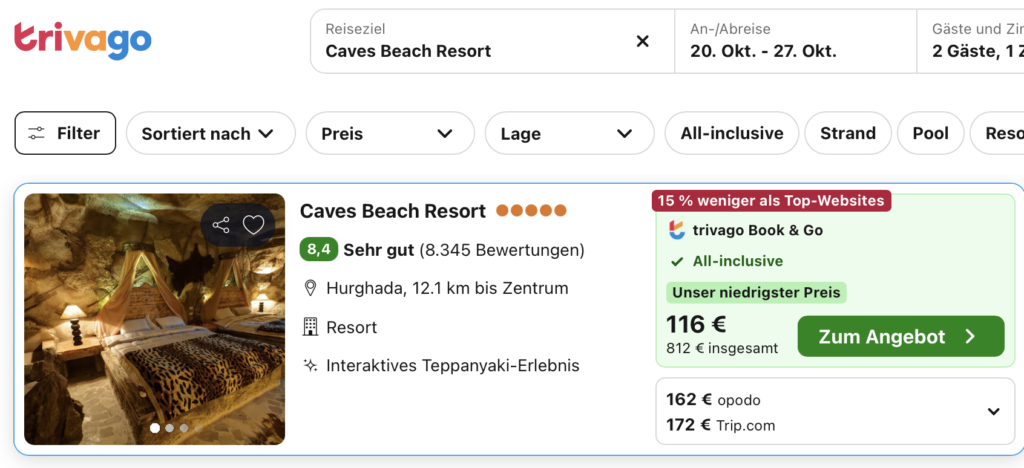Click the Resort building icon
Screen dimensions: 1024x468
tap(310, 326)
